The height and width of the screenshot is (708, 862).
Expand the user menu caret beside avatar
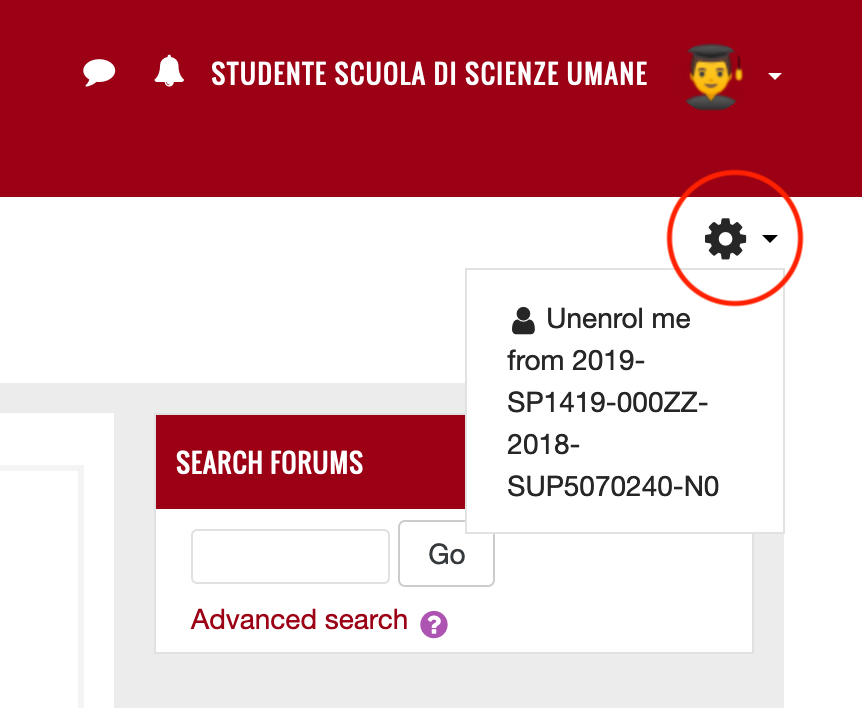[x=774, y=76]
